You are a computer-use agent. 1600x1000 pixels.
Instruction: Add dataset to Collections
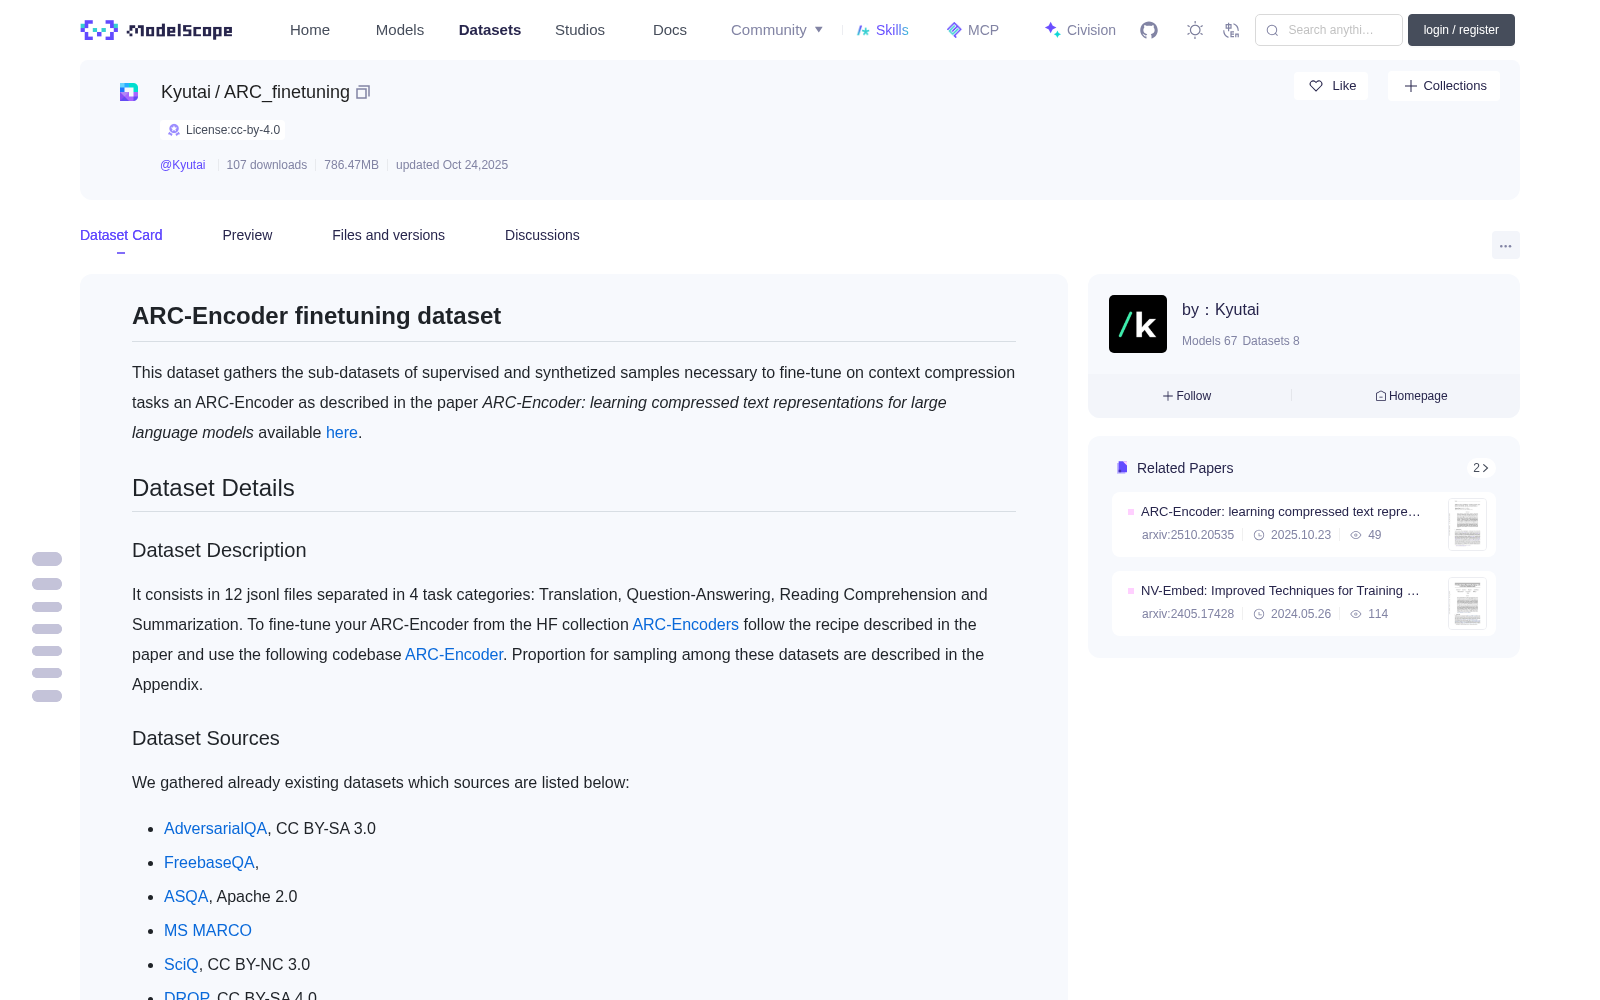click(x=1444, y=86)
